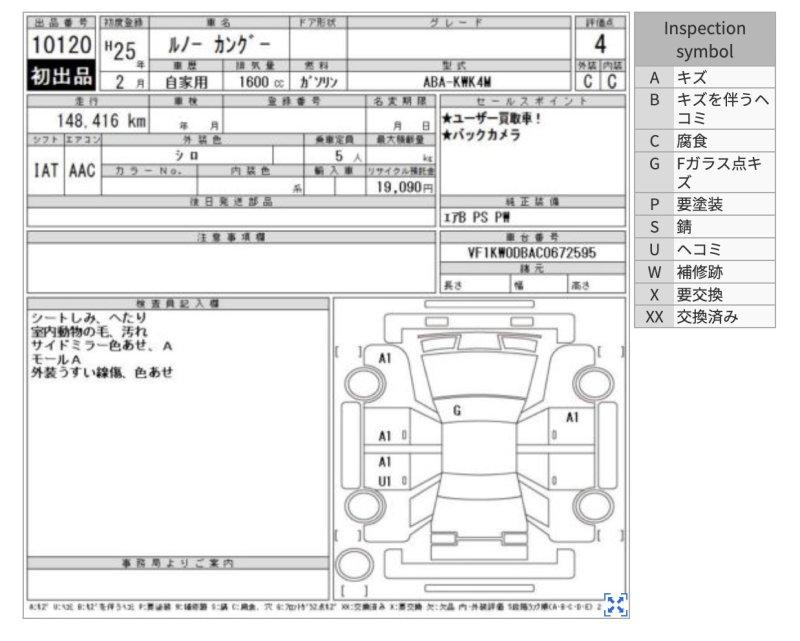Click the chassis number VF1KW0DBAC0672595
The image size is (800, 641).
pos(525,254)
